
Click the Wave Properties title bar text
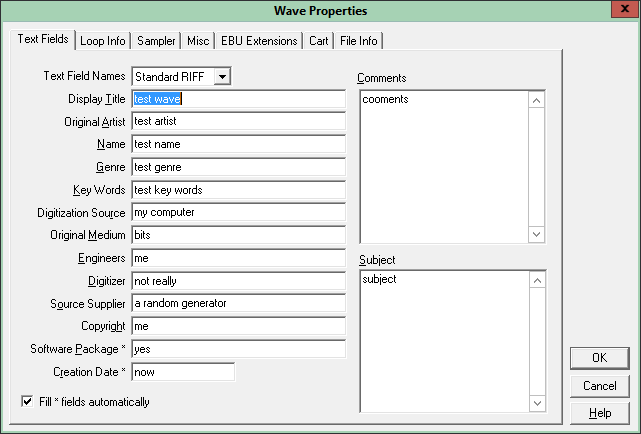tap(320, 11)
